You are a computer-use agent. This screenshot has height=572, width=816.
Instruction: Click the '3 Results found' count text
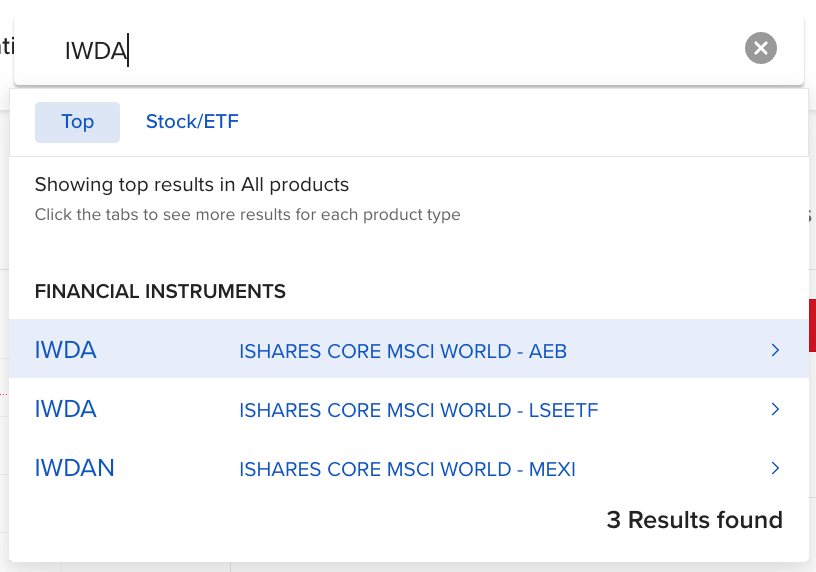tap(694, 520)
